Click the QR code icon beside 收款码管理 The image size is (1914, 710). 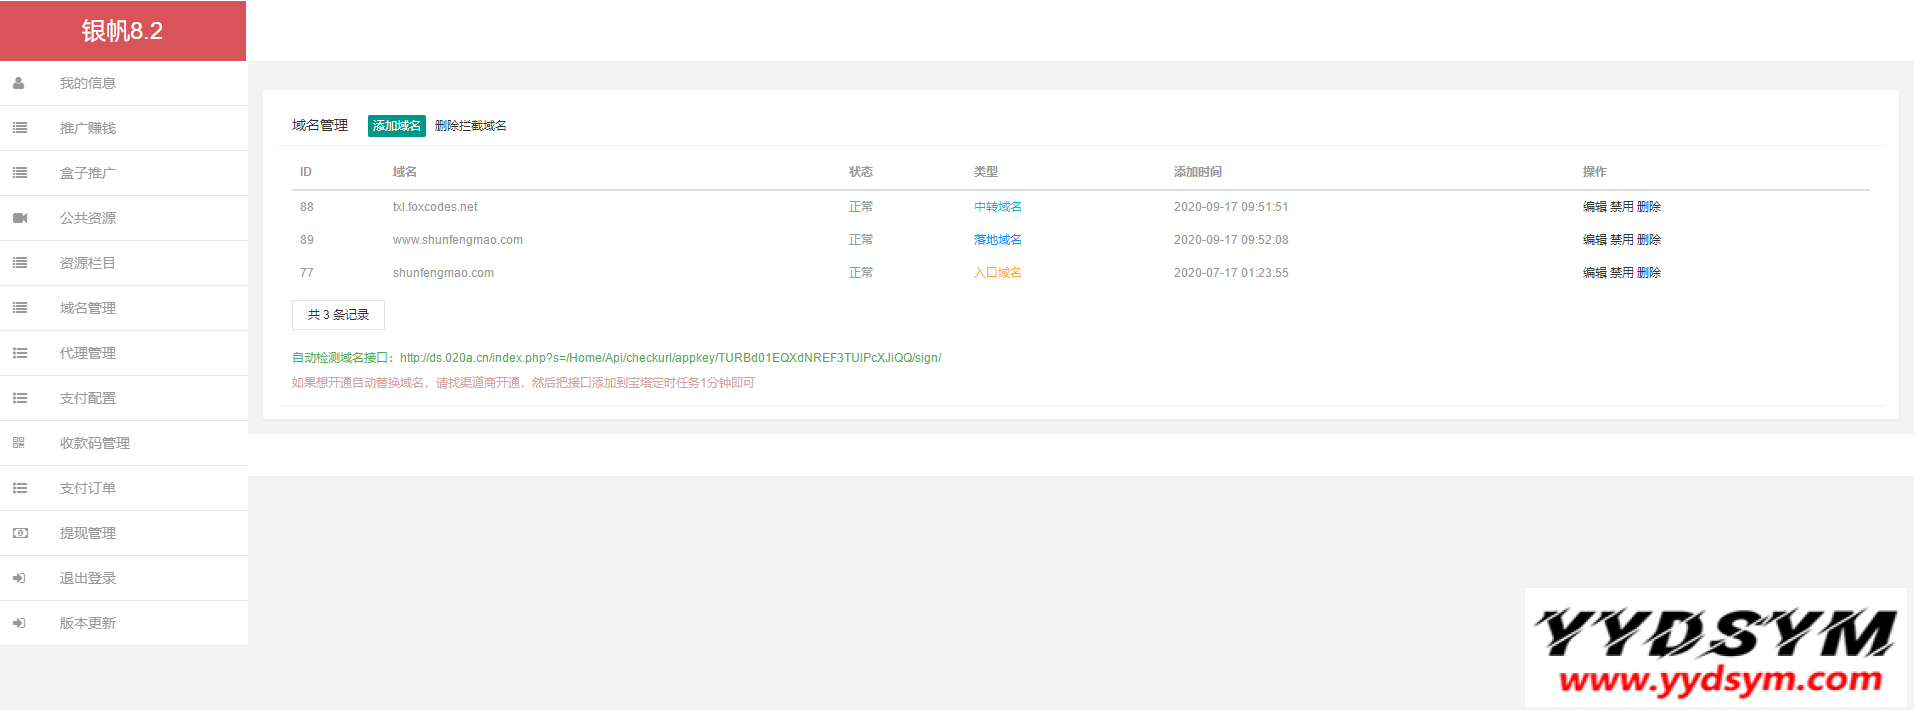point(19,443)
